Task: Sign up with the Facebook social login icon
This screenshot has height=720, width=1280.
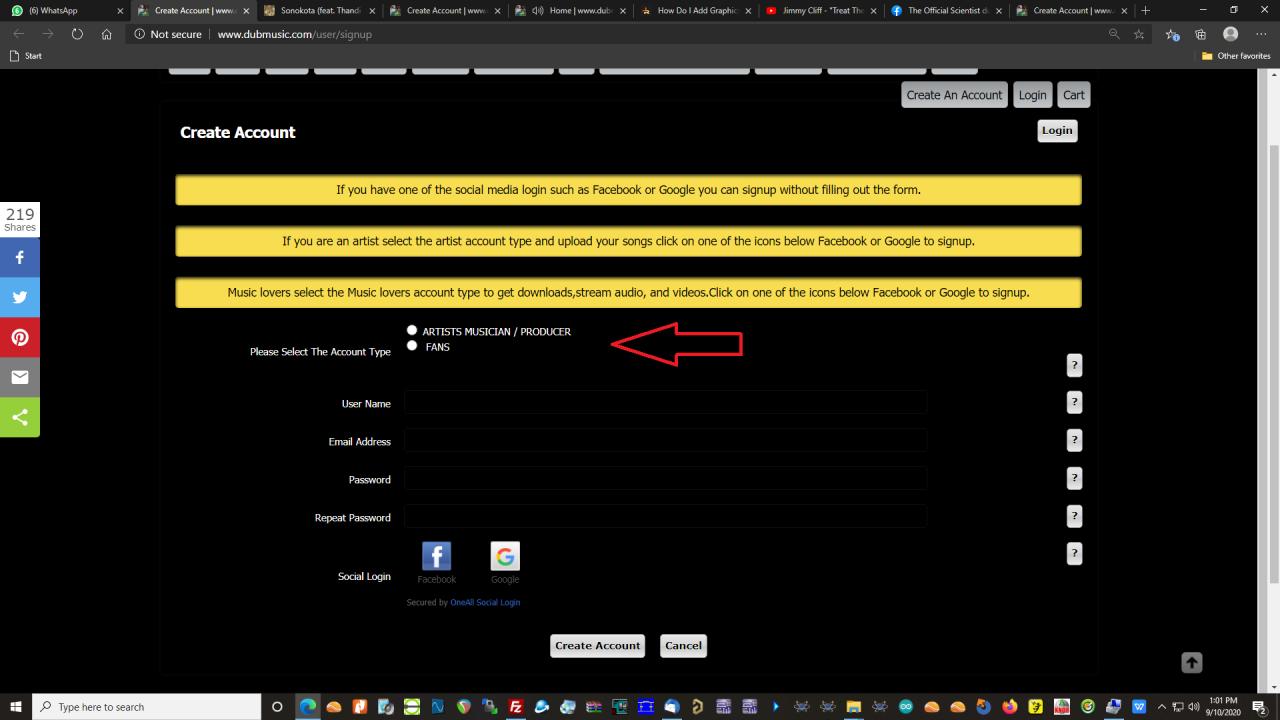Action: (x=436, y=556)
